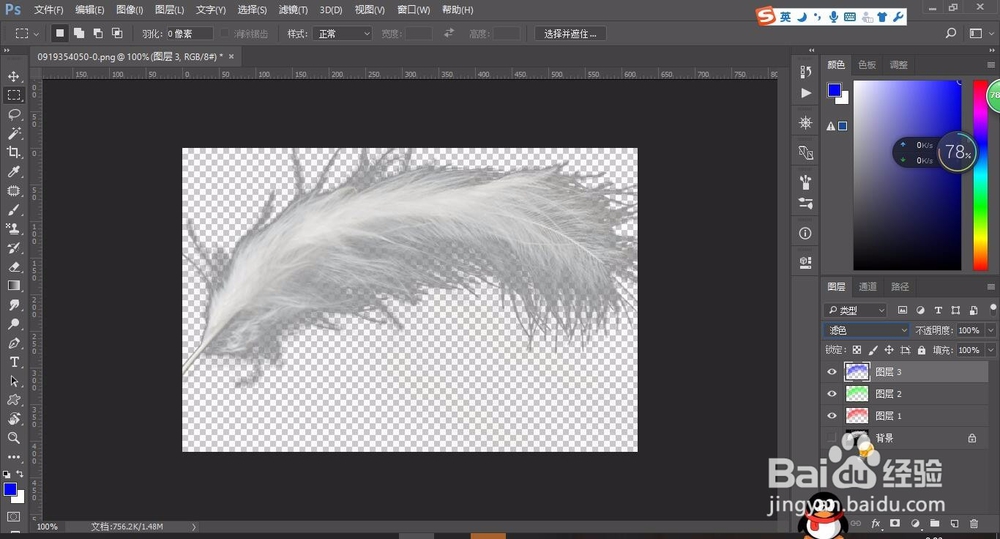
Task: Click Add to Selection mode button
Action: click(x=78, y=33)
